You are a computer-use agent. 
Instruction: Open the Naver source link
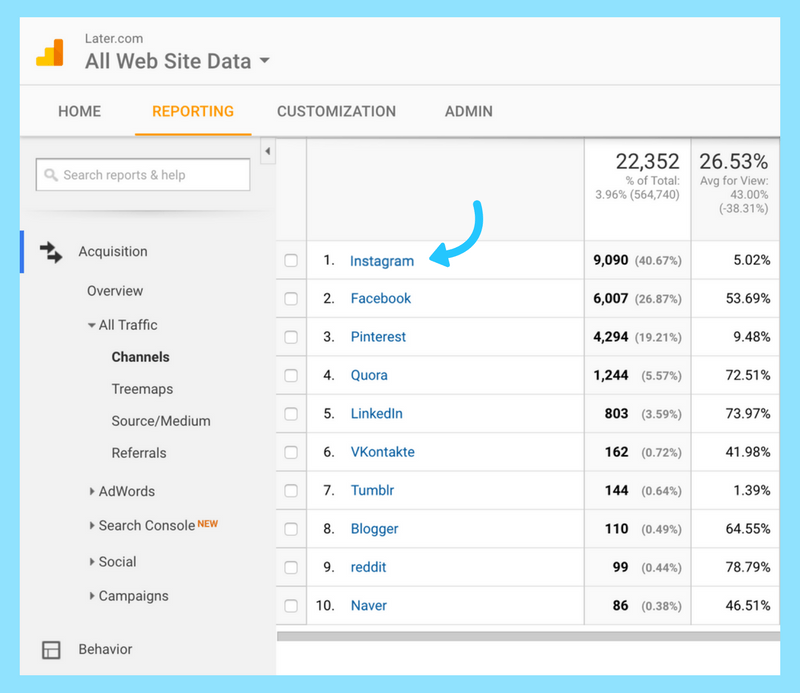coord(369,606)
